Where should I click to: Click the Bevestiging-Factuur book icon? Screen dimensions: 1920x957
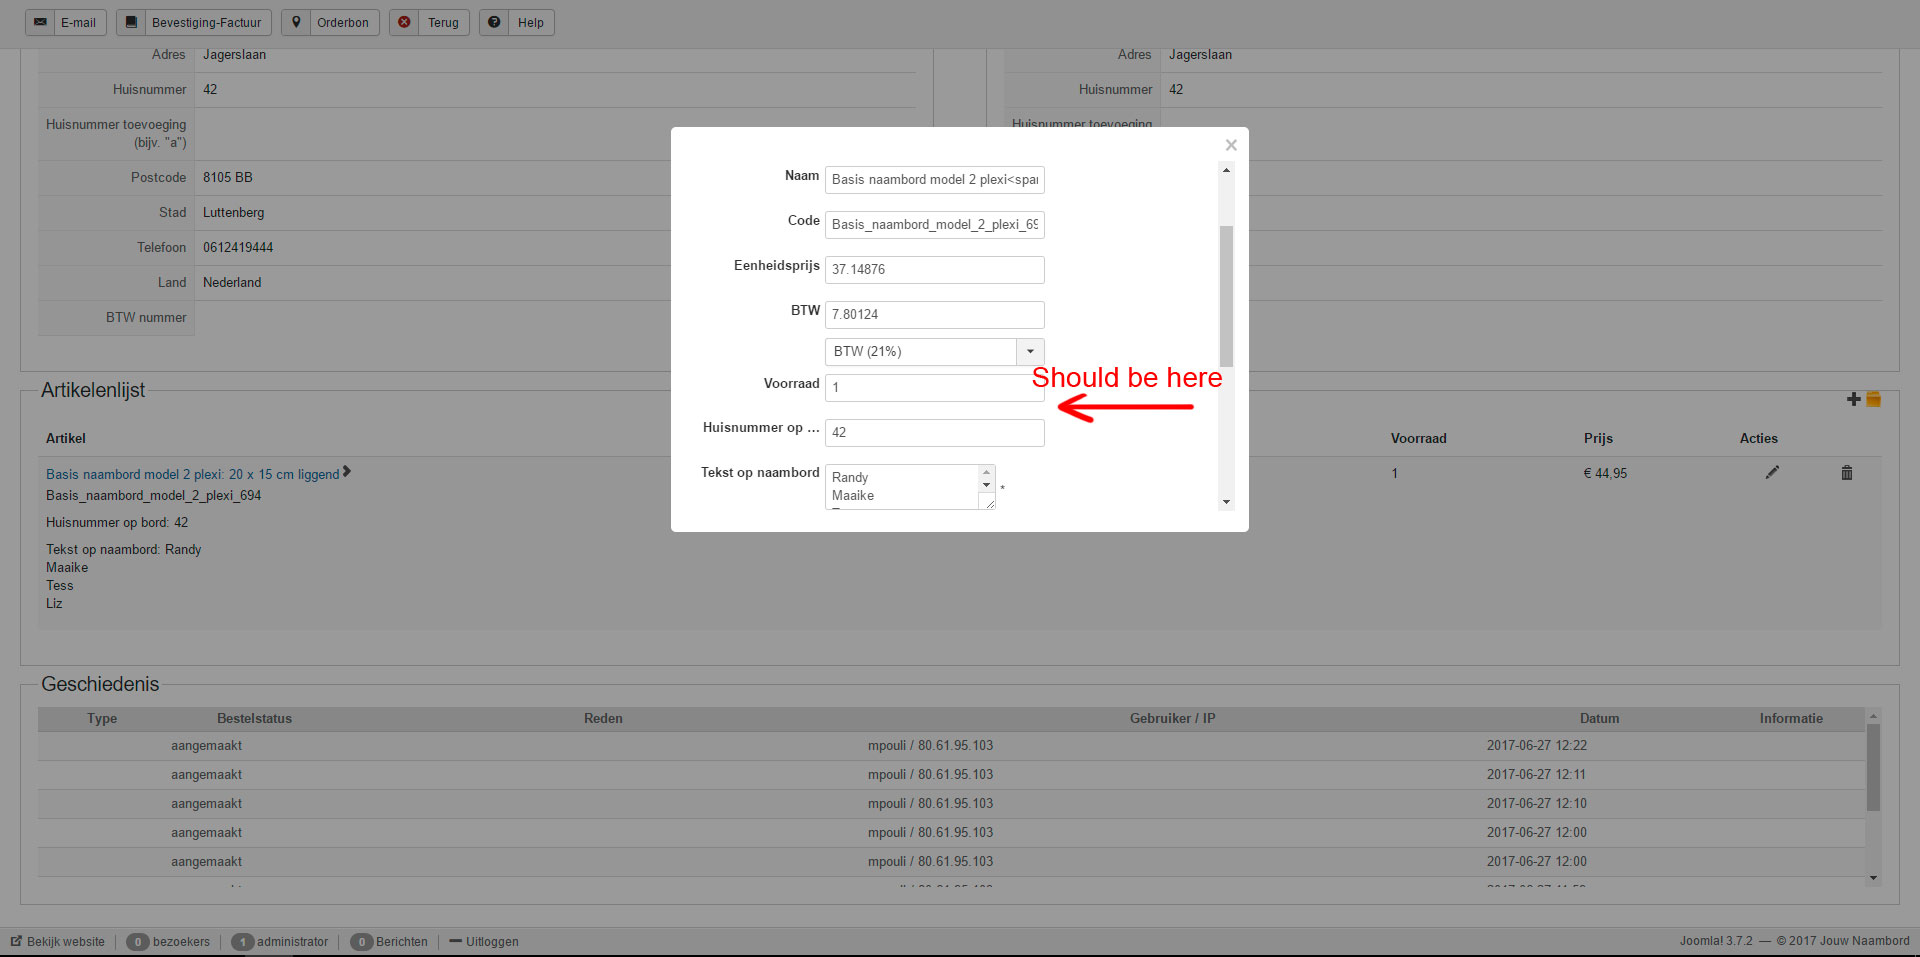coord(131,22)
